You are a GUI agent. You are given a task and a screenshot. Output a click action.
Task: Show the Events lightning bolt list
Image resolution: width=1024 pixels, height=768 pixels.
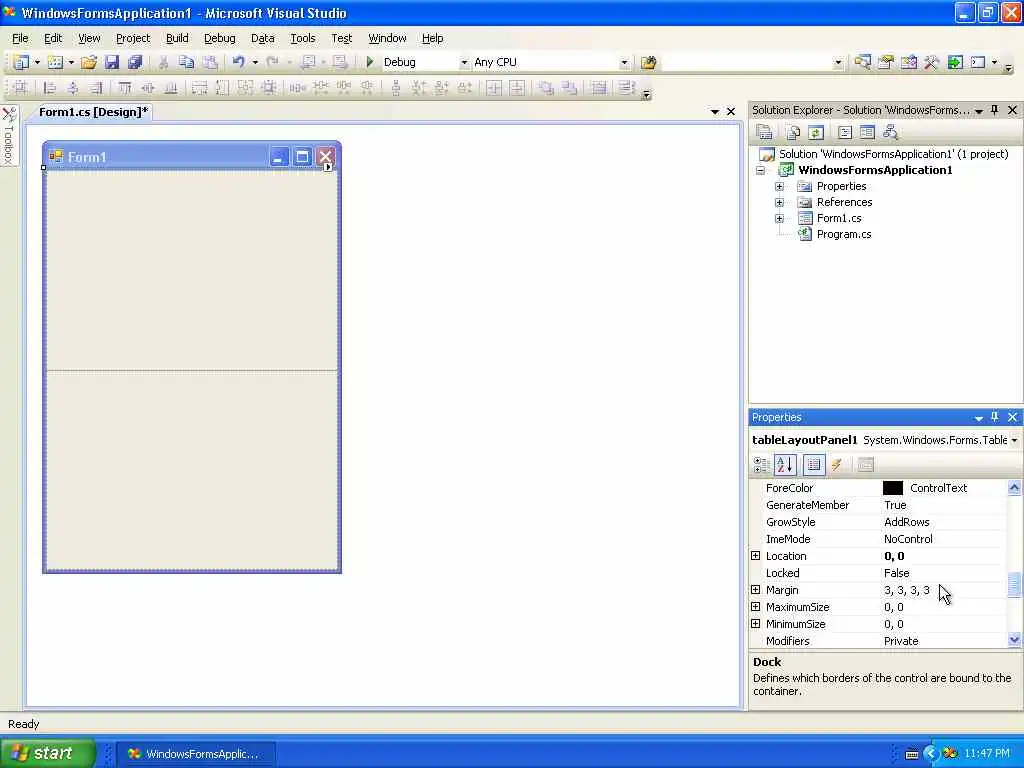coord(837,465)
